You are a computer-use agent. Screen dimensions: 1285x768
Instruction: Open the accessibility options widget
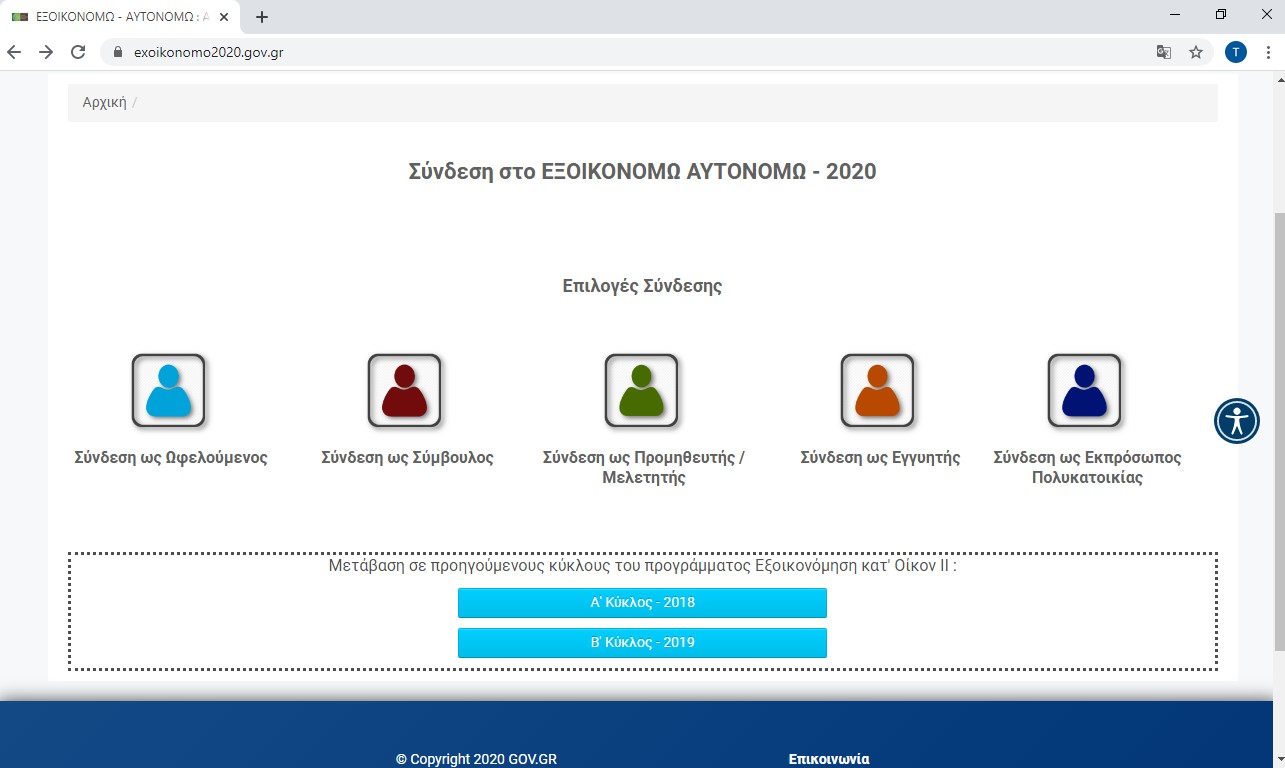pos(1237,421)
